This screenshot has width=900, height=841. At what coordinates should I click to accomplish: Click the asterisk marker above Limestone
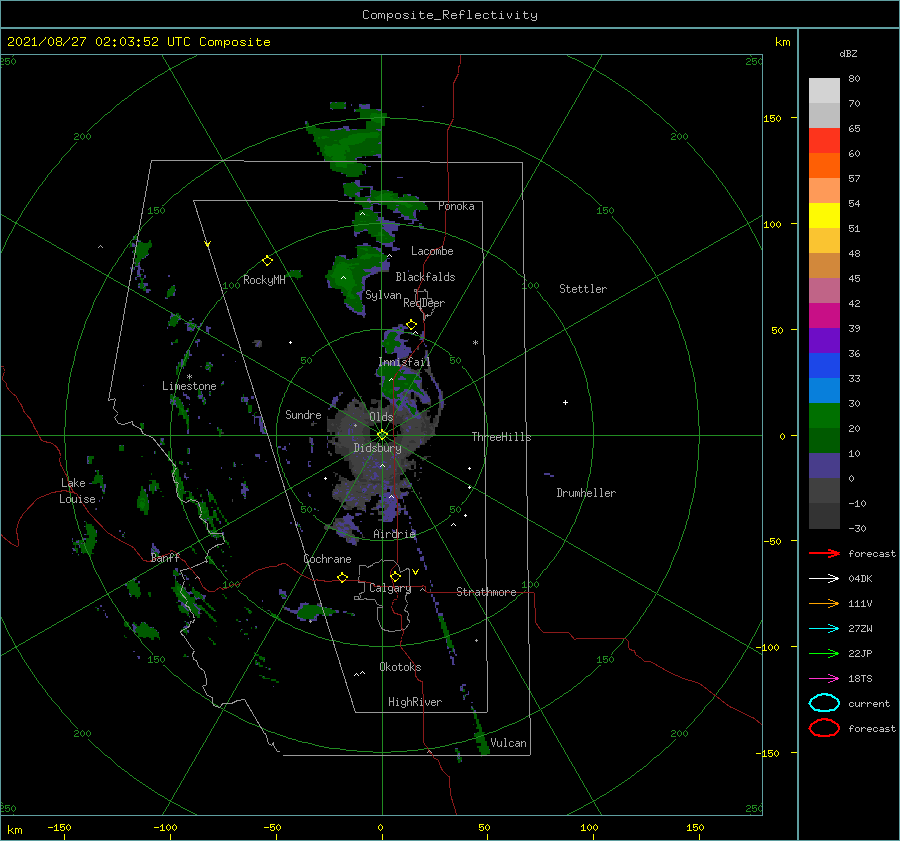coord(189,377)
